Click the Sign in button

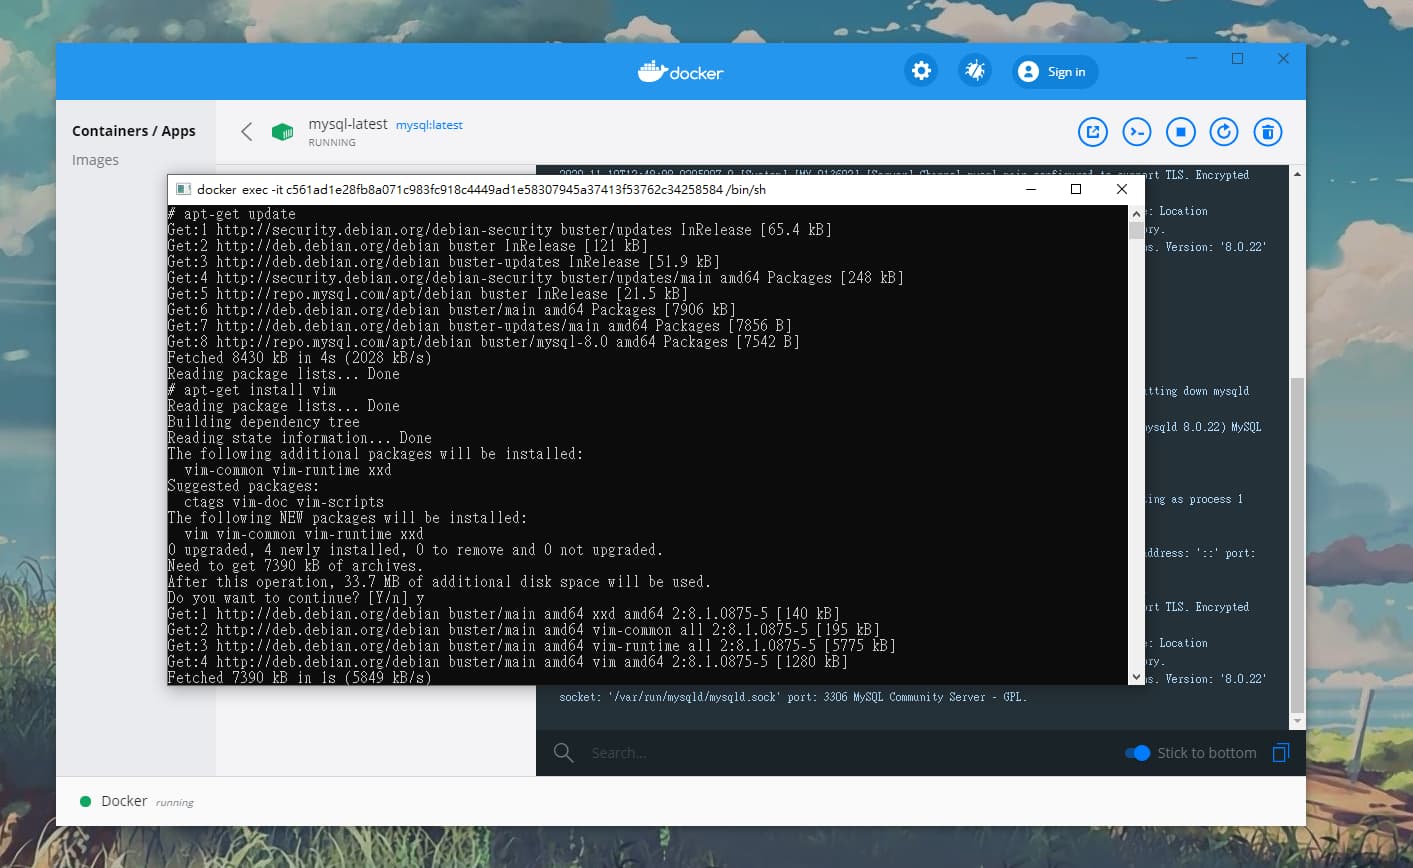coord(1055,72)
